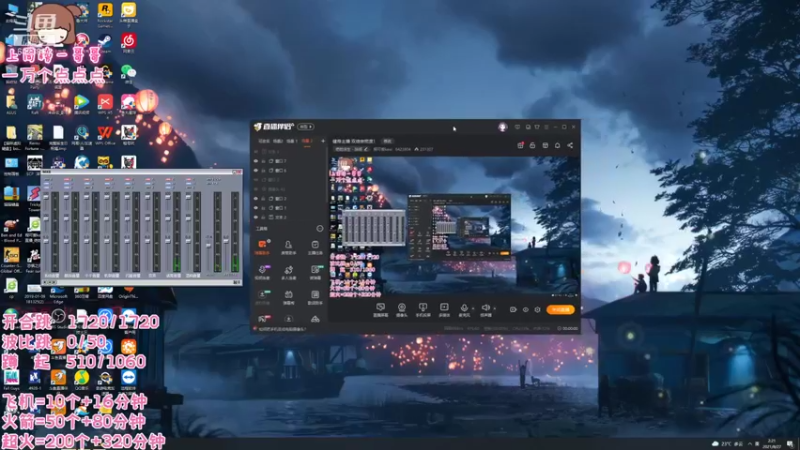Open the first tool in toolbox second row
Screen dimensions: 800x450
pyautogui.click(x=262, y=272)
